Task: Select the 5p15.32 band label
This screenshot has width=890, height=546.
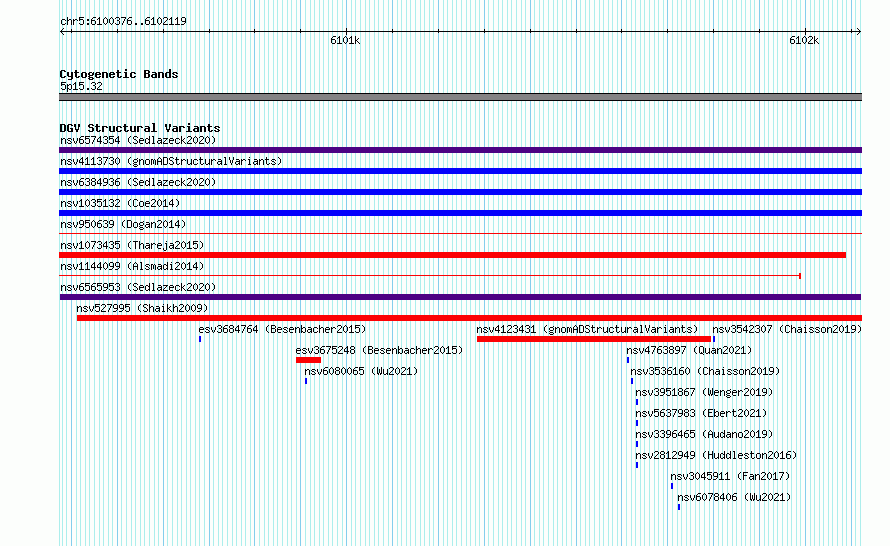Action: point(81,86)
